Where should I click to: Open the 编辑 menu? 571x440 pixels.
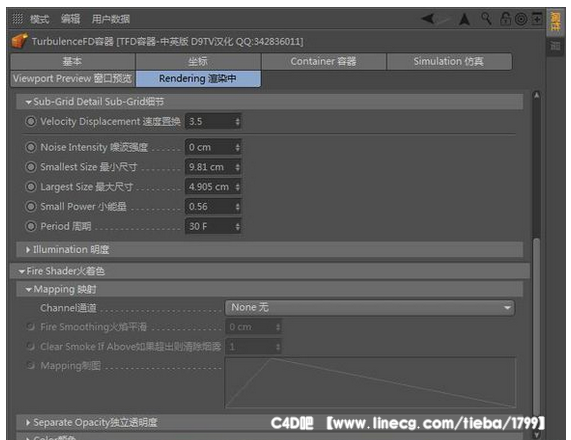point(71,19)
